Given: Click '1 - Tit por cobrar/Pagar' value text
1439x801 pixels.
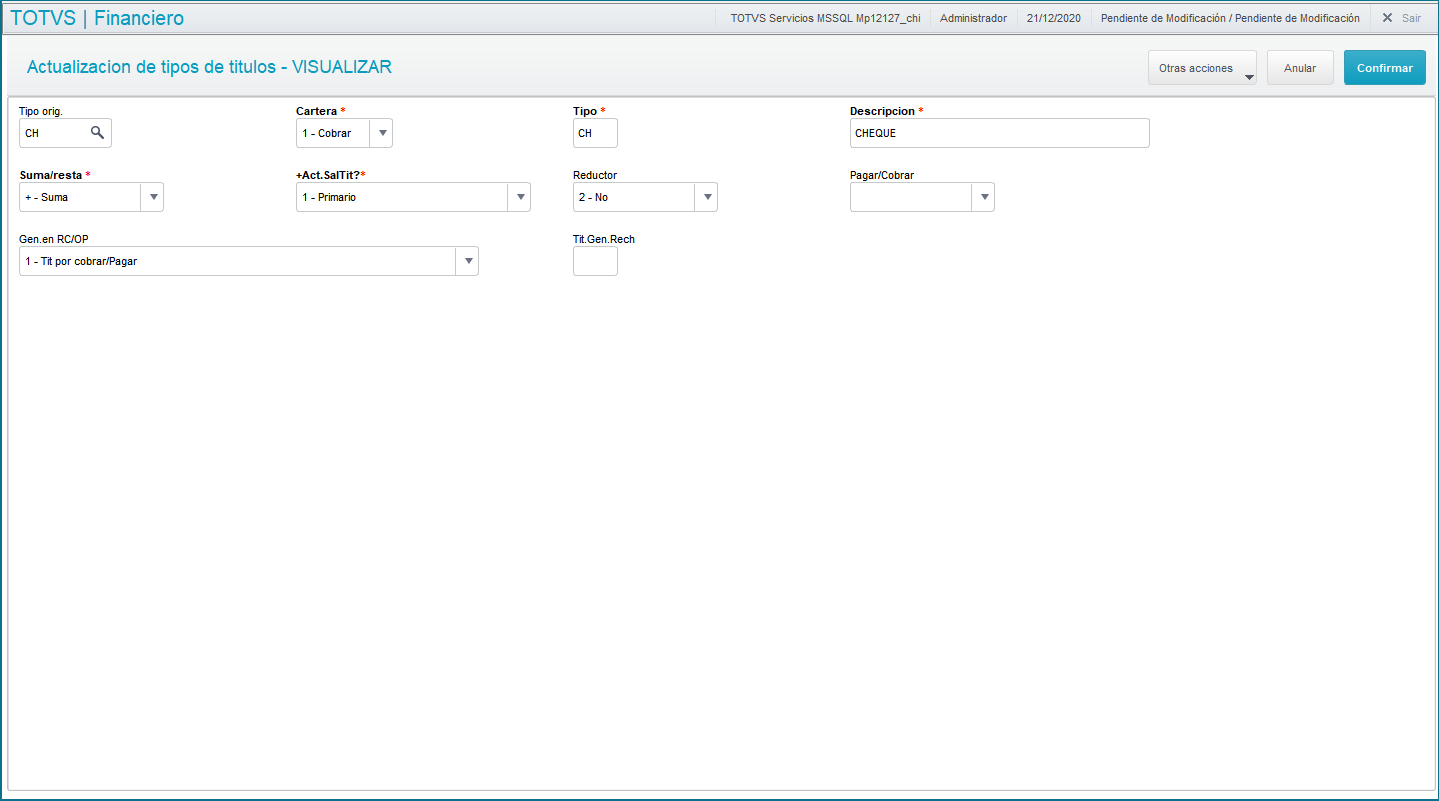Looking at the screenshot, I should click(81, 261).
